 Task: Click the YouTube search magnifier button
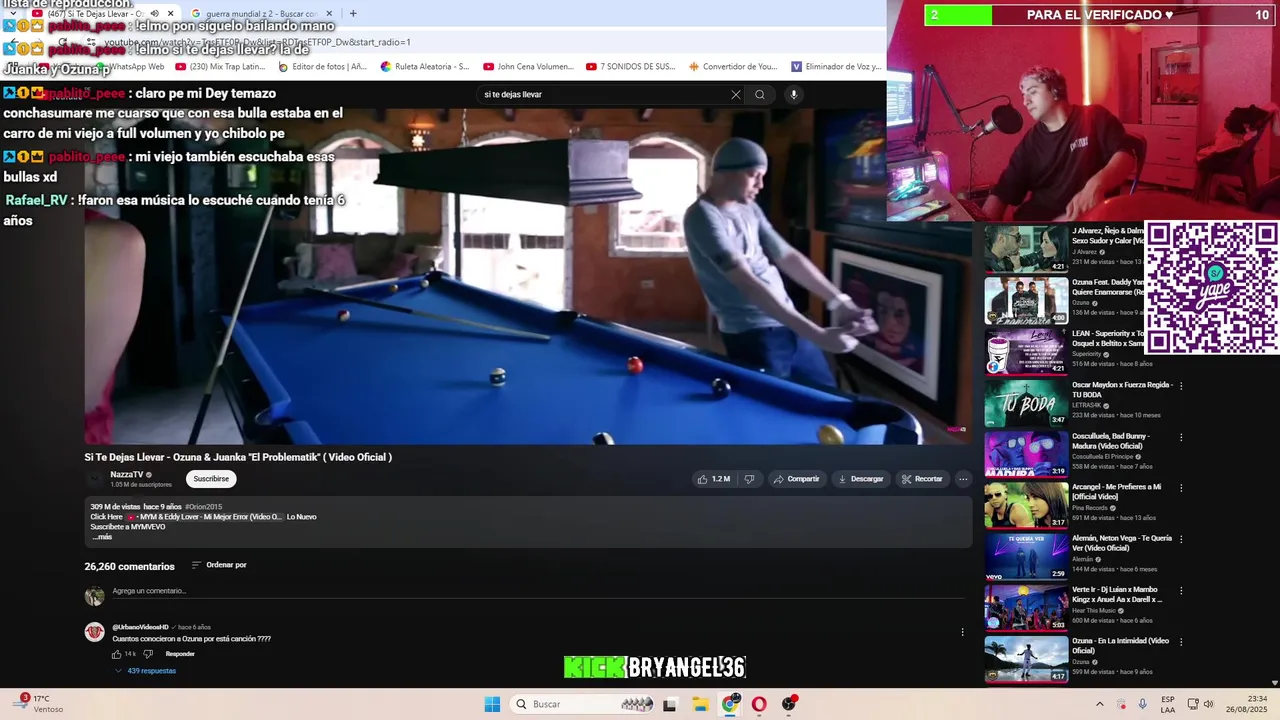coord(760,94)
